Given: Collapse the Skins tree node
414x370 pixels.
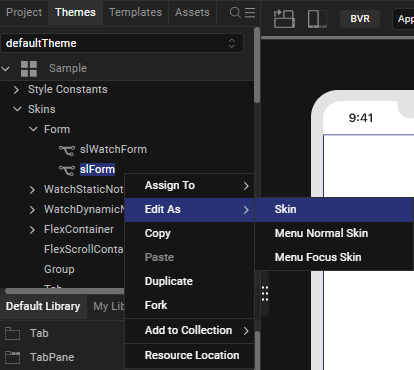Looking at the screenshot, I should 17,109.
